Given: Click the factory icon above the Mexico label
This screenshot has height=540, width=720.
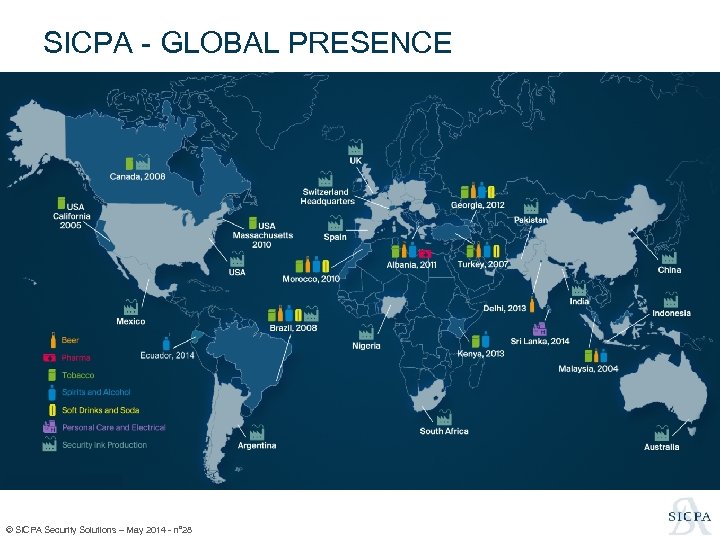Looking at the screenshot, I should pyautogui.click(x=131, y=307).
